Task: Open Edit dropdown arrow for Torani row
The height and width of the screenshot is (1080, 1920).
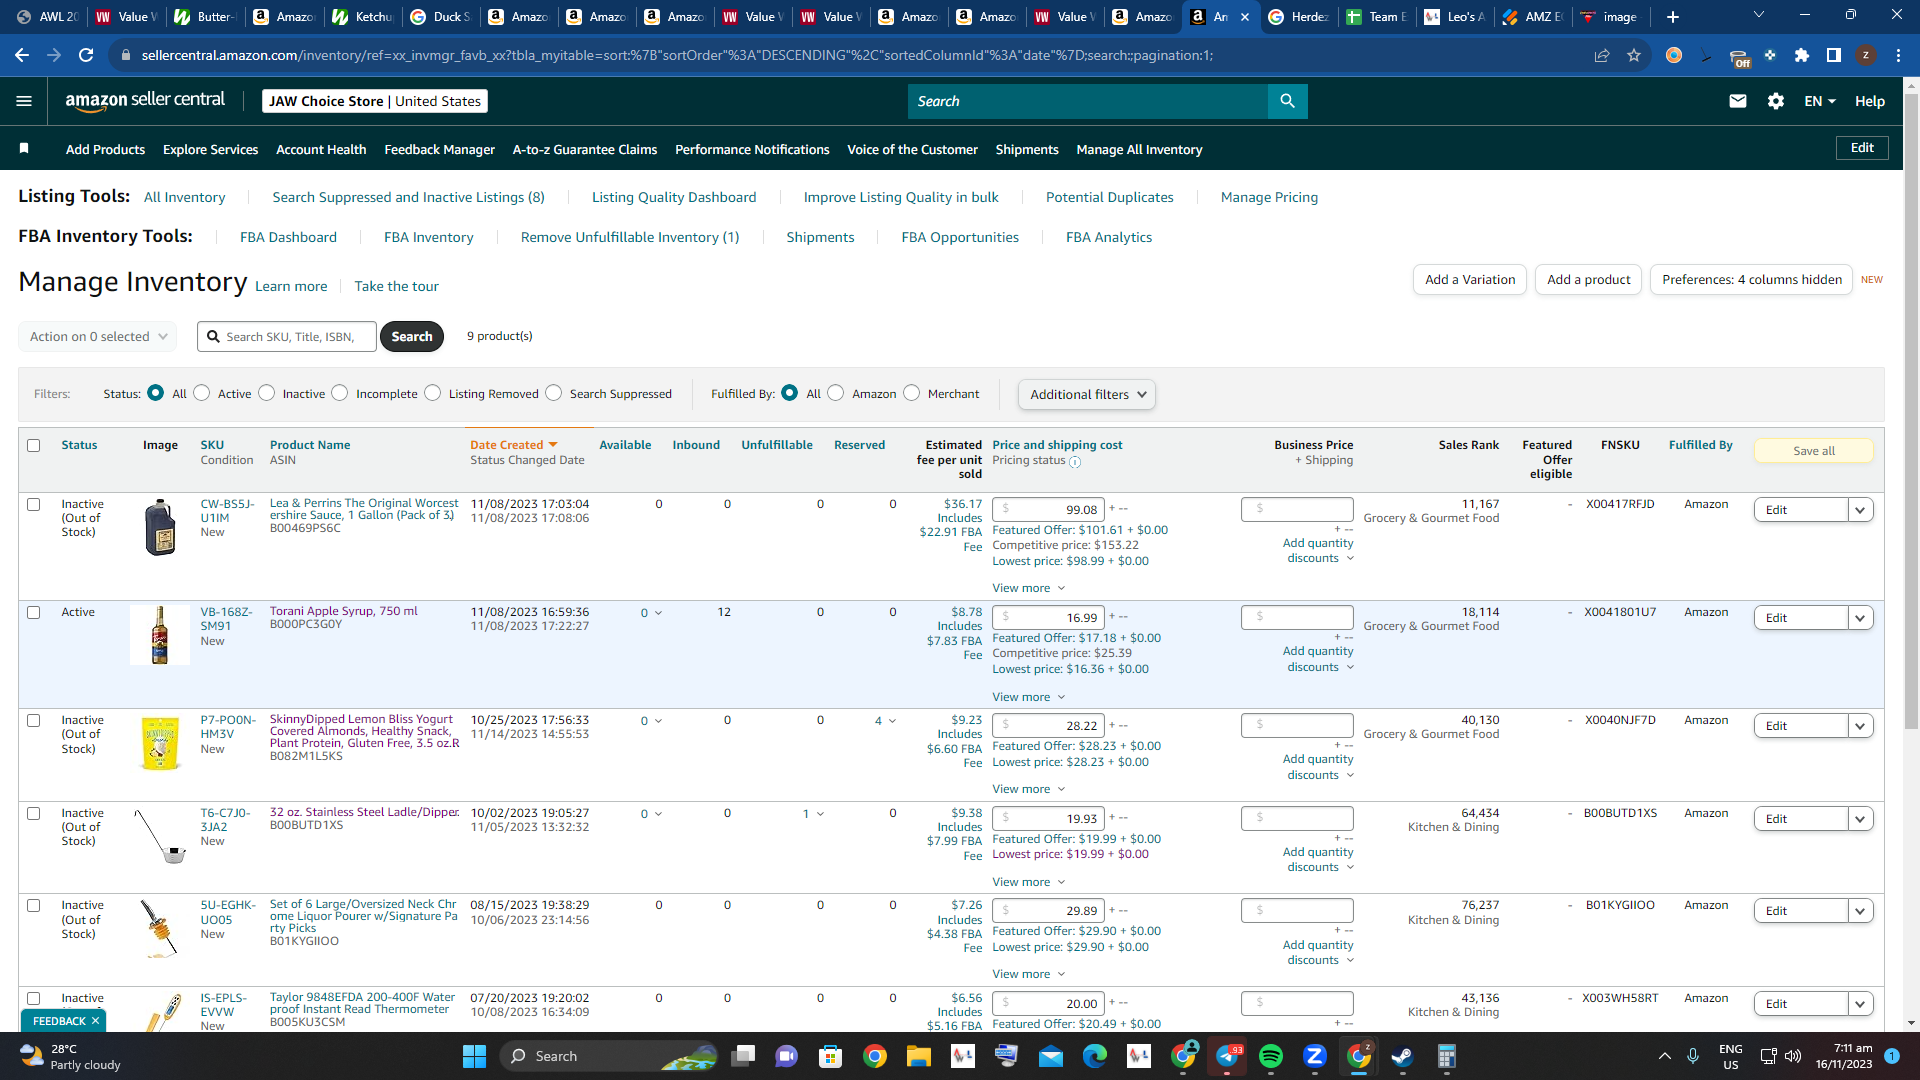Action: [x=1860, y=618]
